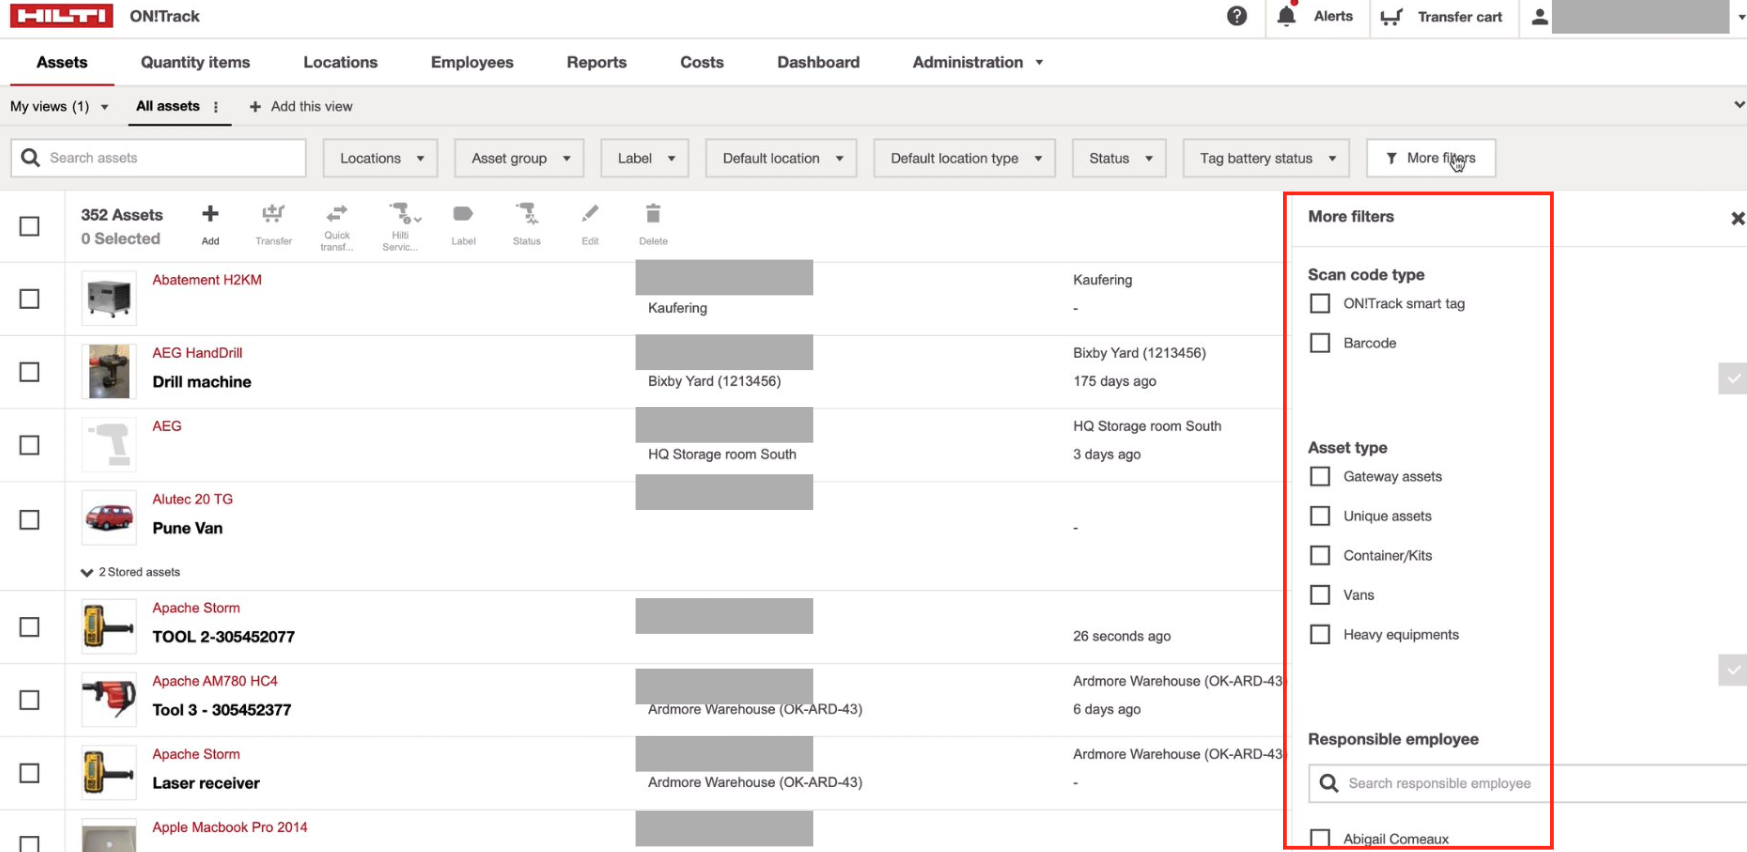
Task: Click the Status toolbar icon
Action: click(x=527, y=214)
